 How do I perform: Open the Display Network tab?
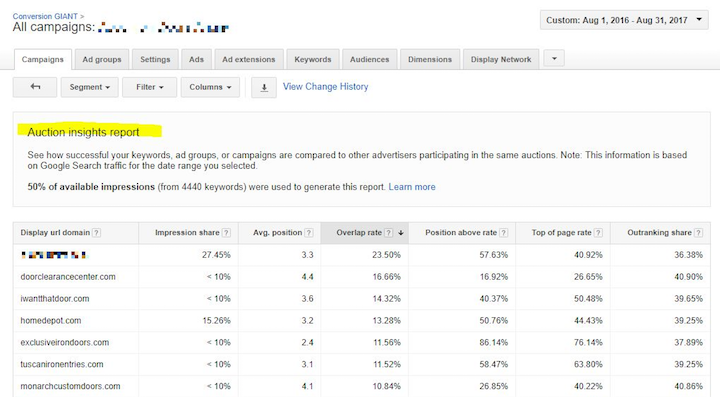pyautogui.click(x=501, y=60)
